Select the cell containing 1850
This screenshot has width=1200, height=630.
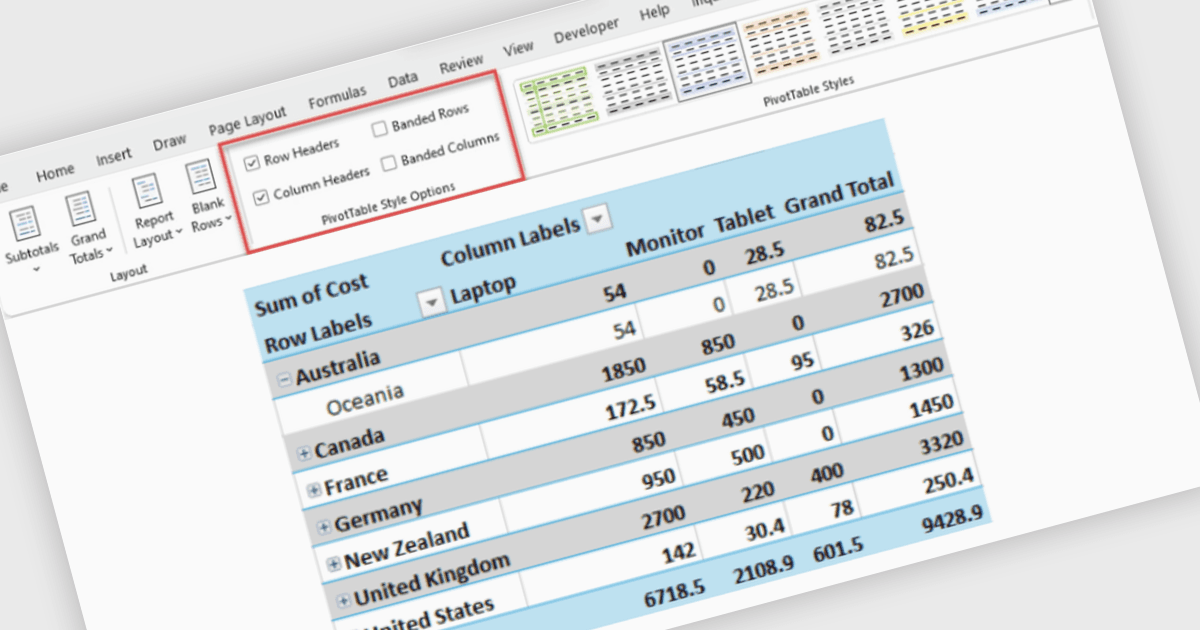pyautogui.click(x=623, y=370)
